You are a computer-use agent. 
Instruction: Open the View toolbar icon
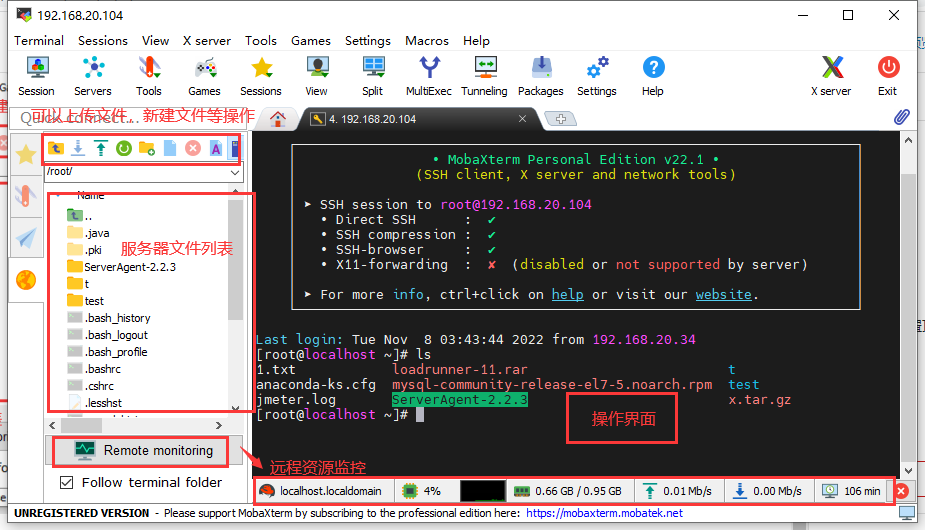(x=317, y=76)
